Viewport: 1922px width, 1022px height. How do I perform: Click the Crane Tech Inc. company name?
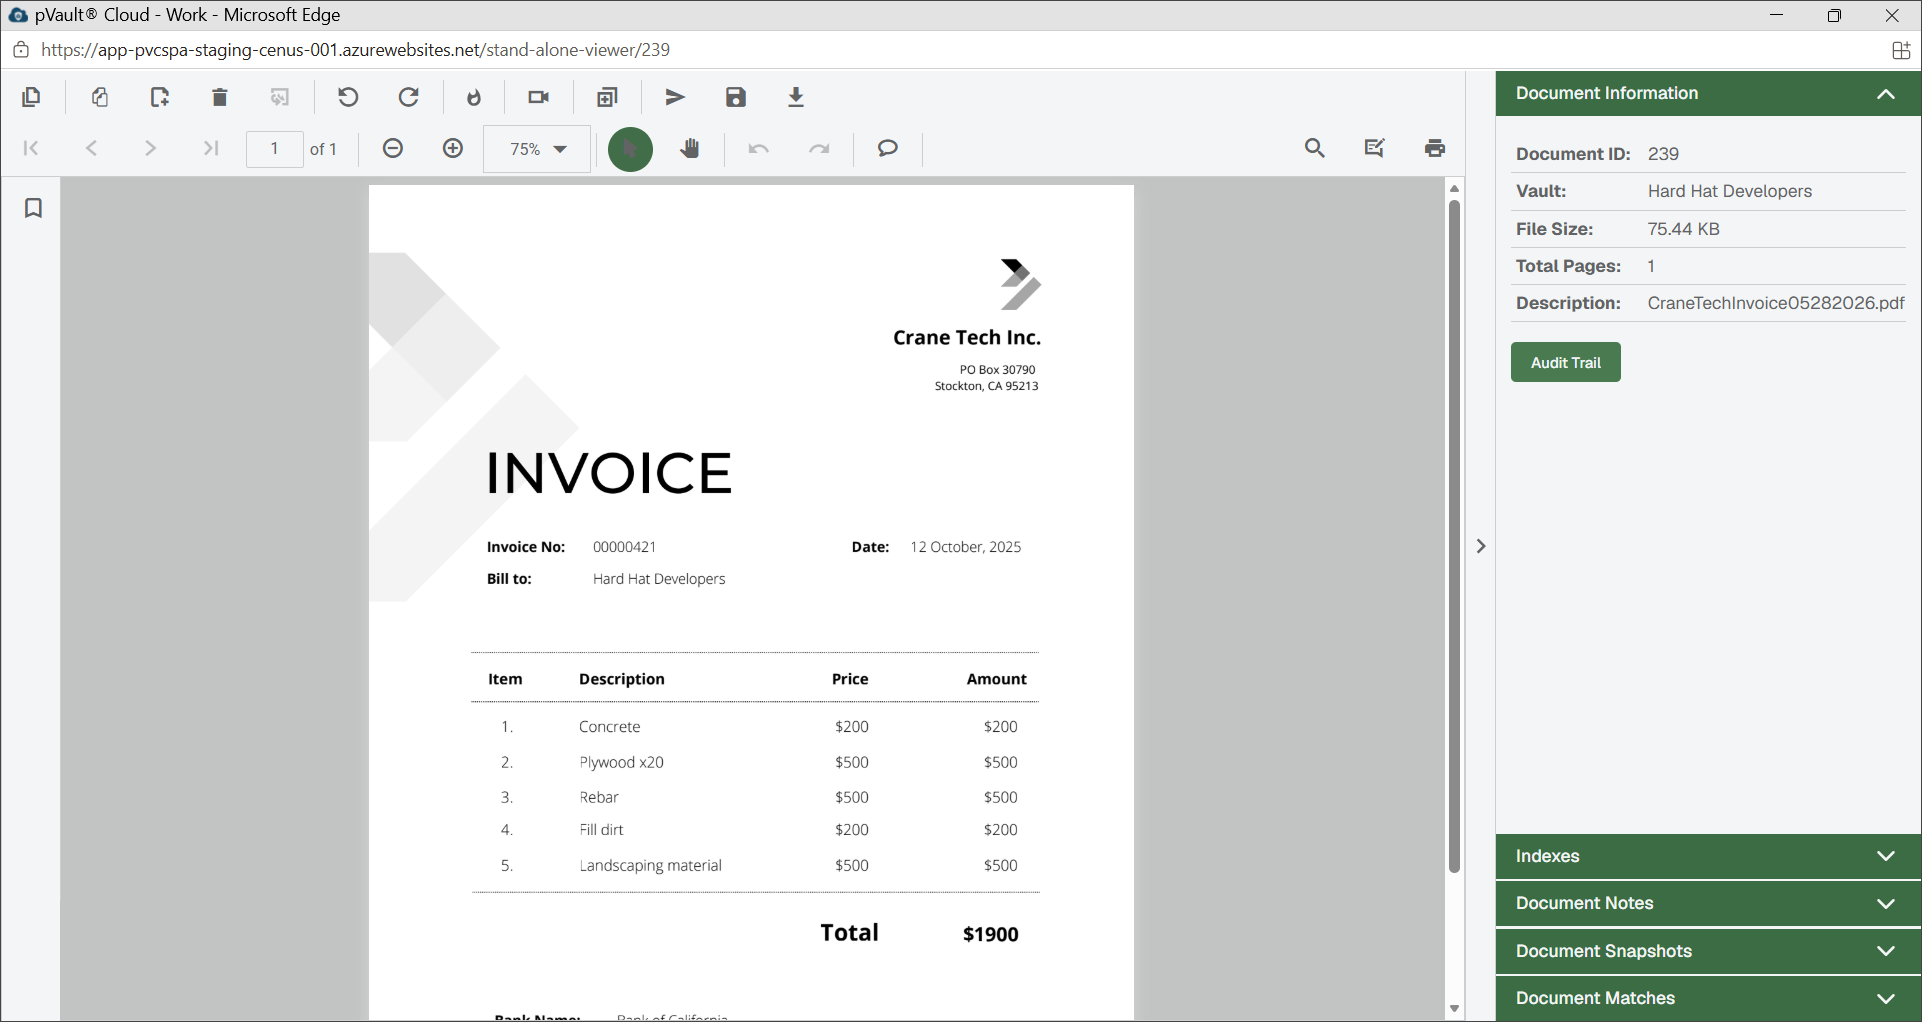click(967, 338)
